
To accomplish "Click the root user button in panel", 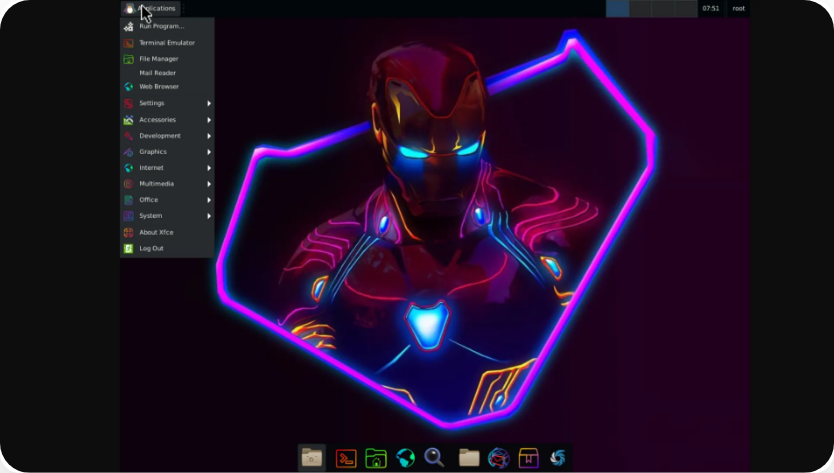I will (738, 8).
